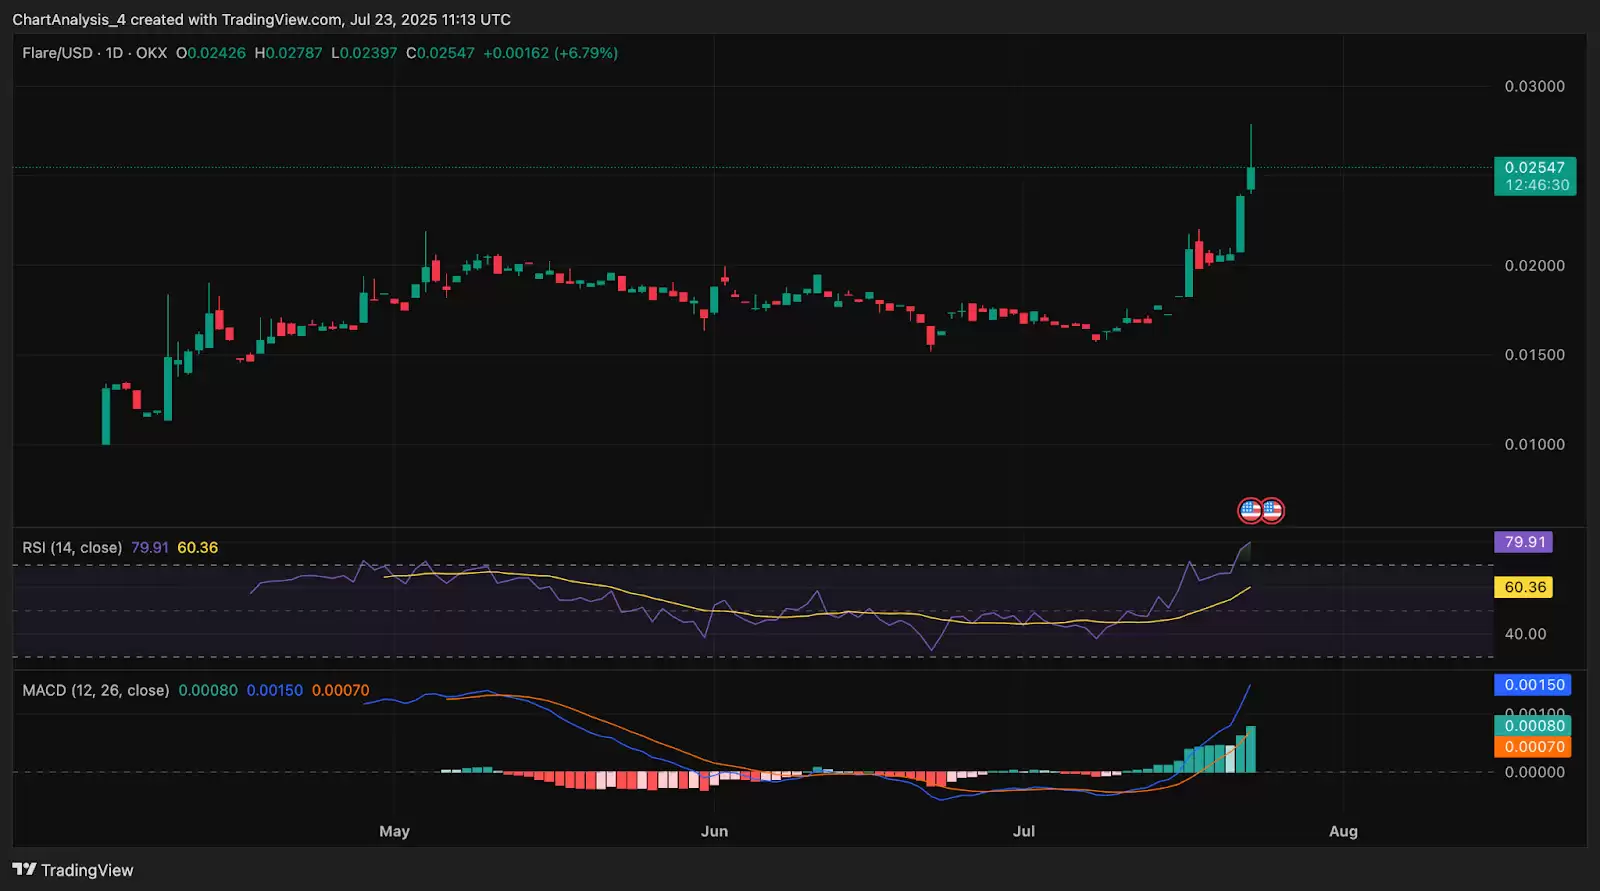
Task: Click the Jun label on time axis
Action: tap(714, 831)
